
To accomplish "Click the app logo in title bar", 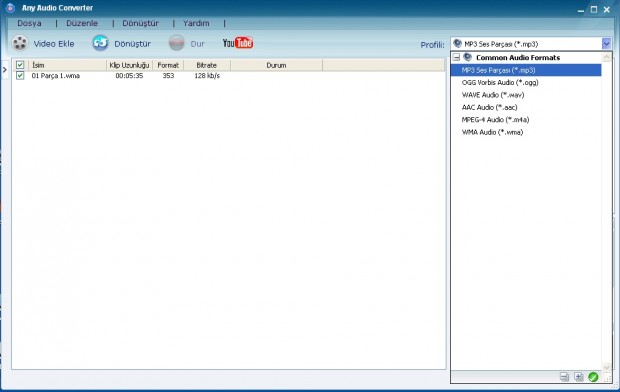I will coord(11,8).
